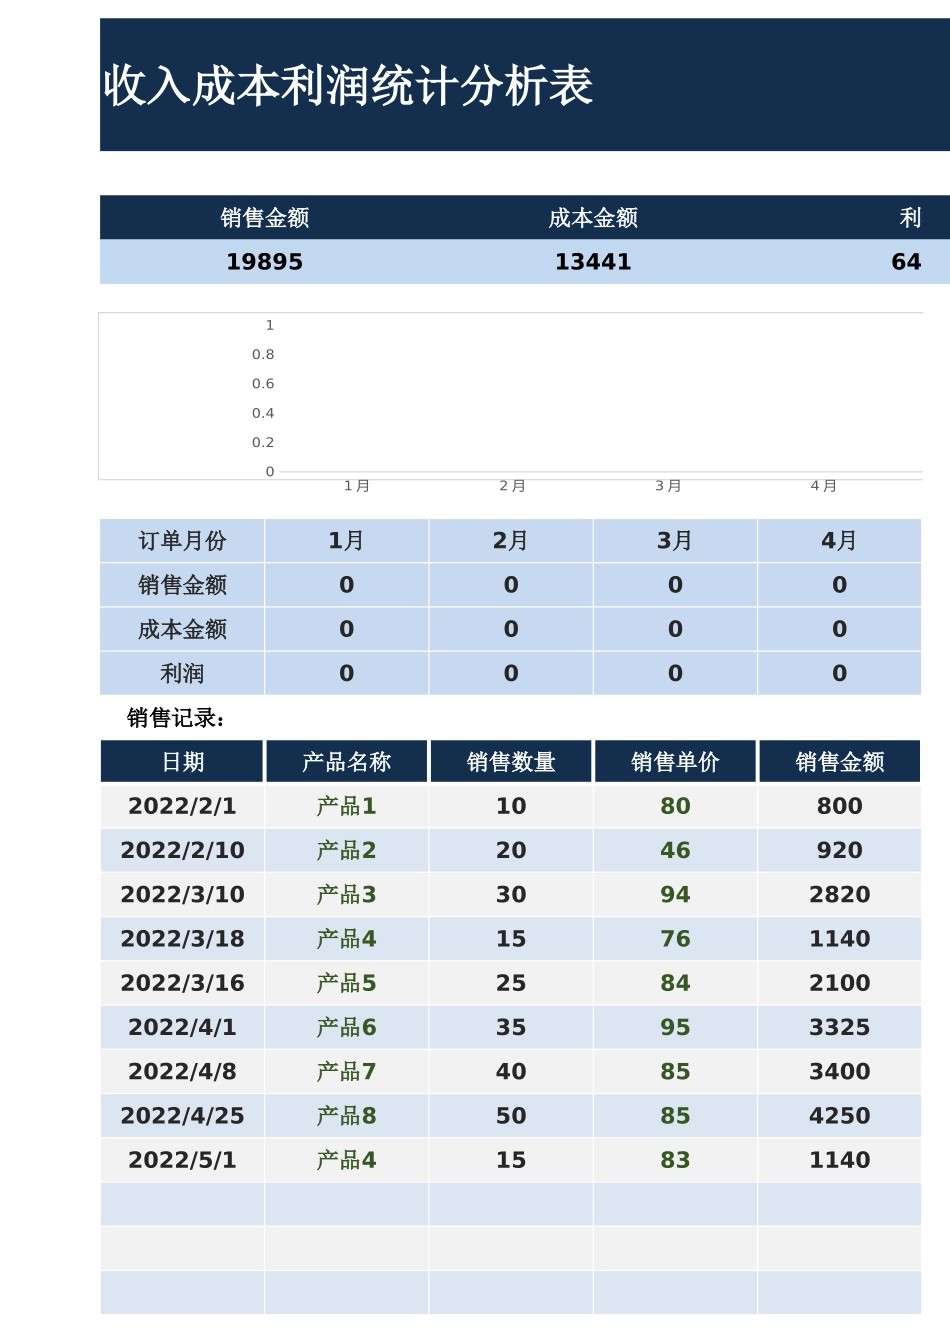Select the 日期 column header
The width and height of the screenshot is (950, 1344).
pyautogui.click(x=181, y=761)
